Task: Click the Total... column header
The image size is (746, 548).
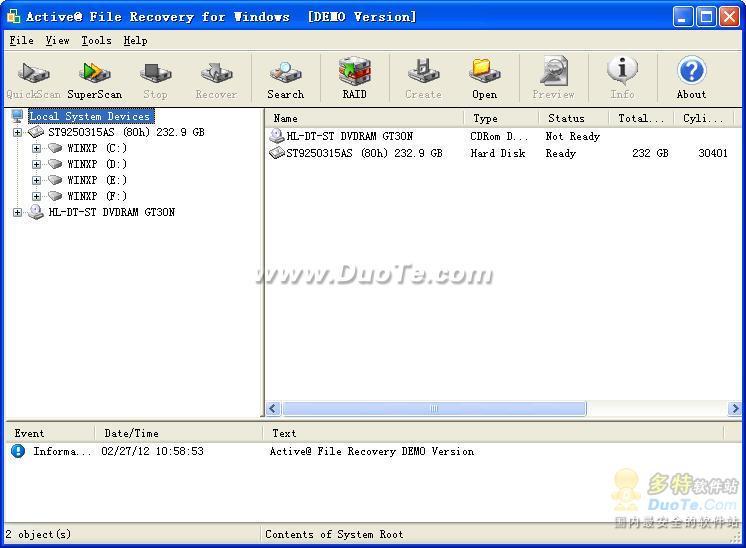Action: [x=641, y=118]
